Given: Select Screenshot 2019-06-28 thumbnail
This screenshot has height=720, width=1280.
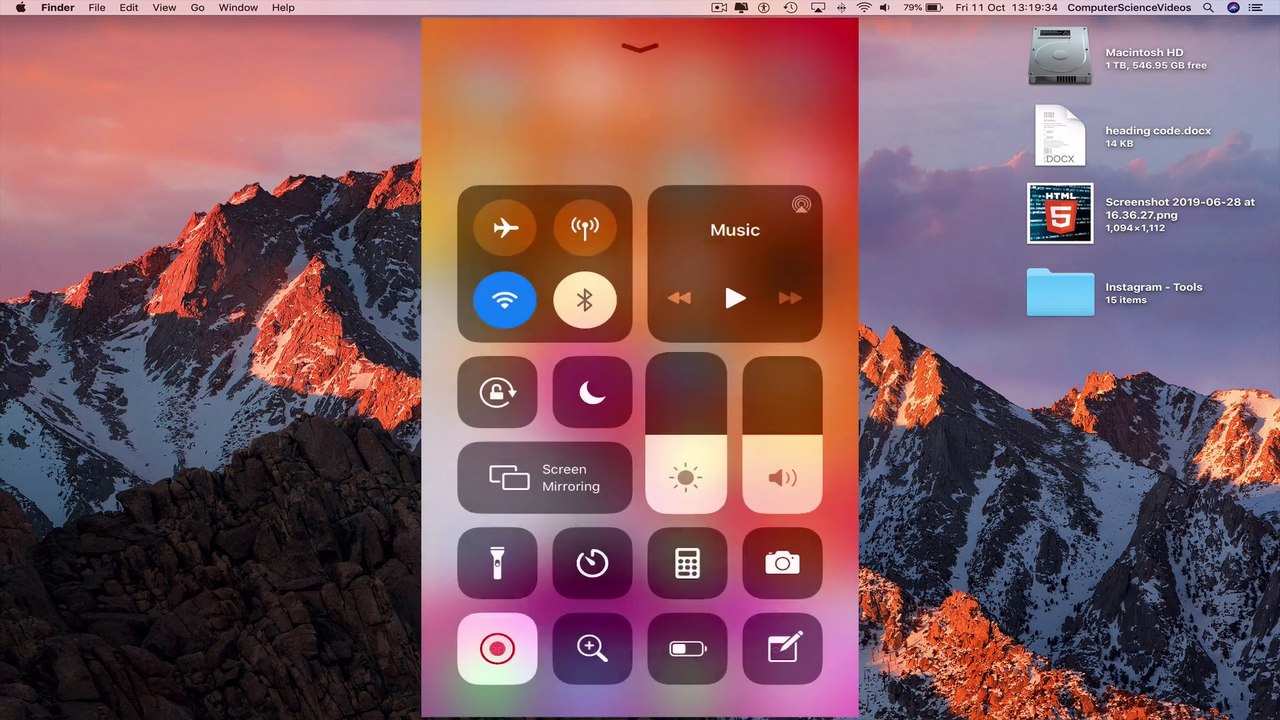Looking at the screenshot, I should (1060, 213).
